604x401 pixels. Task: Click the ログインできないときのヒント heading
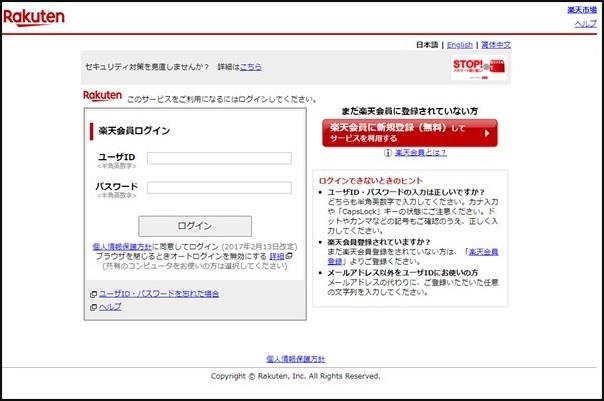pyautogui.click(x=371, y=181)
